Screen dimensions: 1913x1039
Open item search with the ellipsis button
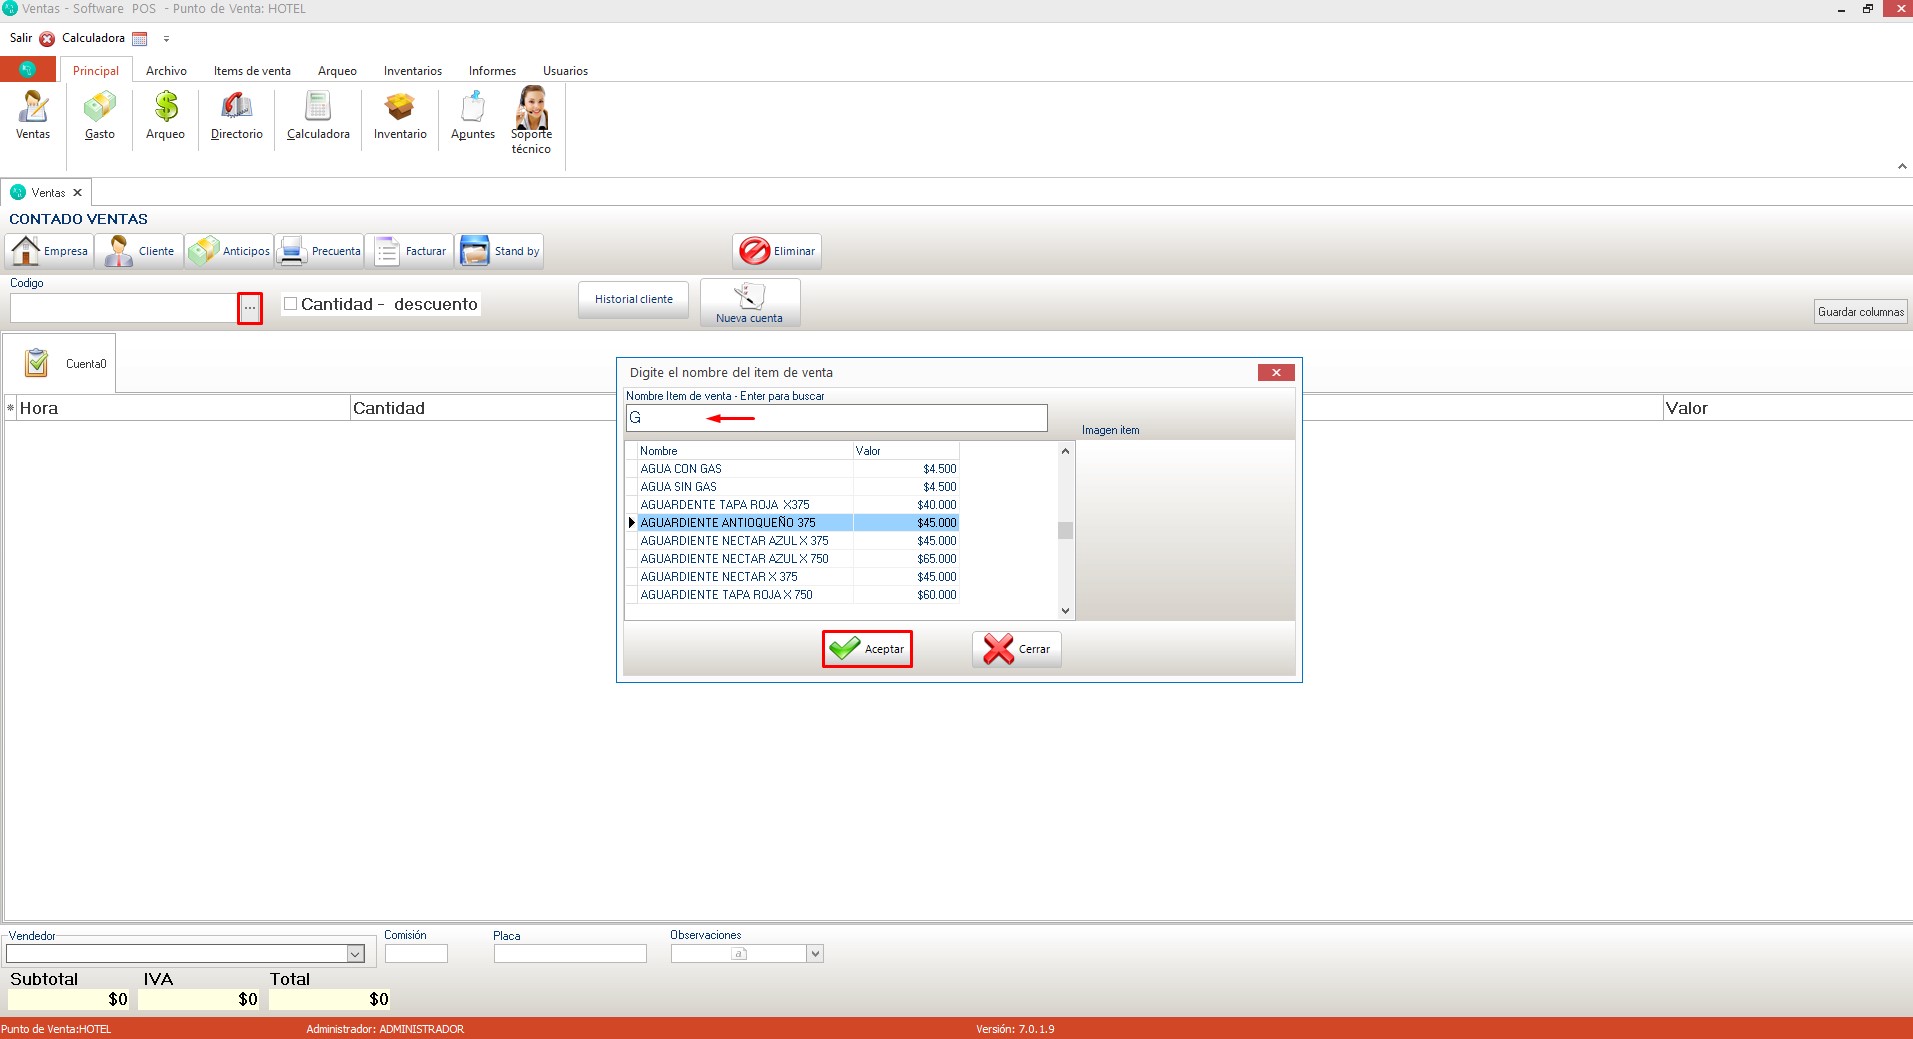[x=250, y=308]
